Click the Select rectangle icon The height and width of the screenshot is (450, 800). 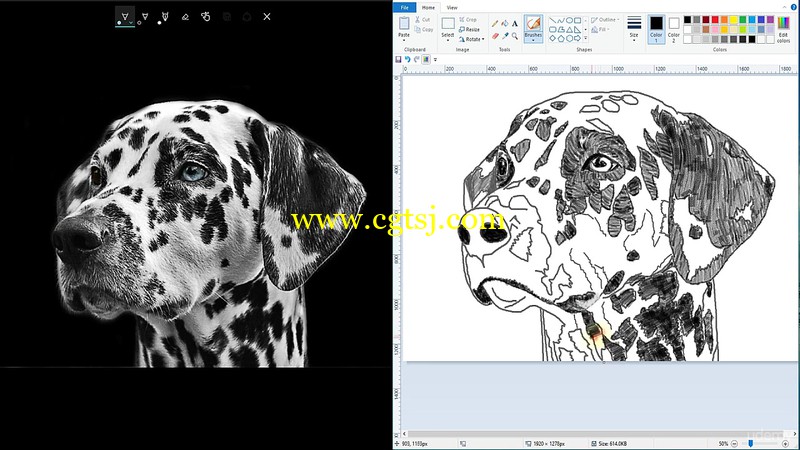(x=448, y=23)
